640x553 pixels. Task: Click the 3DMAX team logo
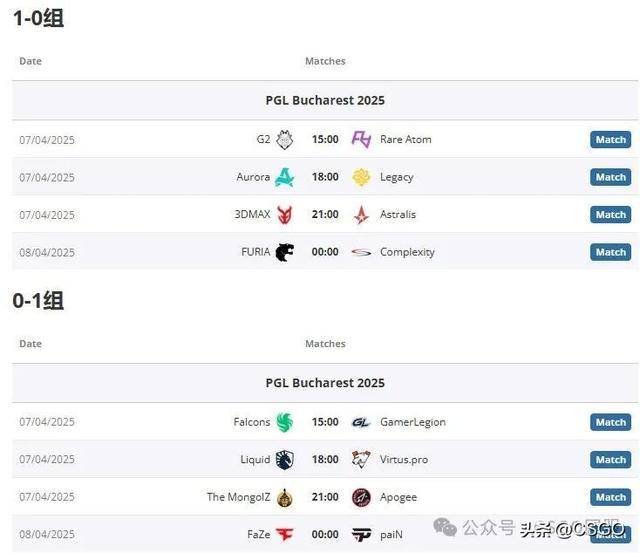coord(284,215)
